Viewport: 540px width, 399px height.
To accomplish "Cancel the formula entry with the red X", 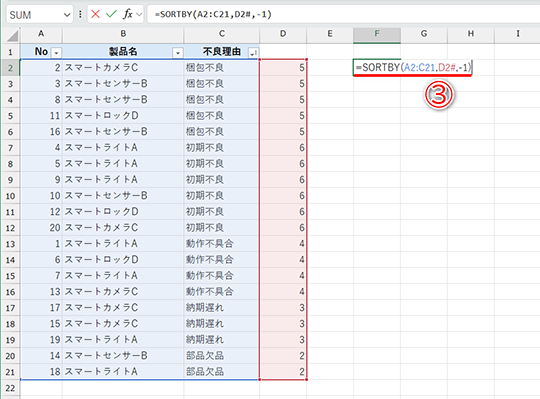I will click(x=95, y=14).
